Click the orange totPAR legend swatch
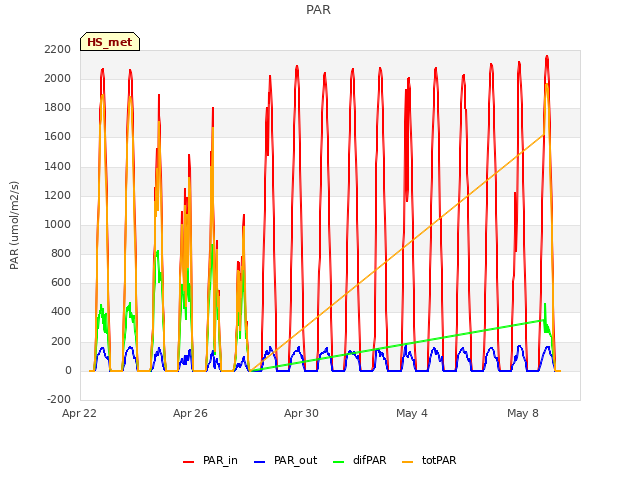 pos(407,462)
